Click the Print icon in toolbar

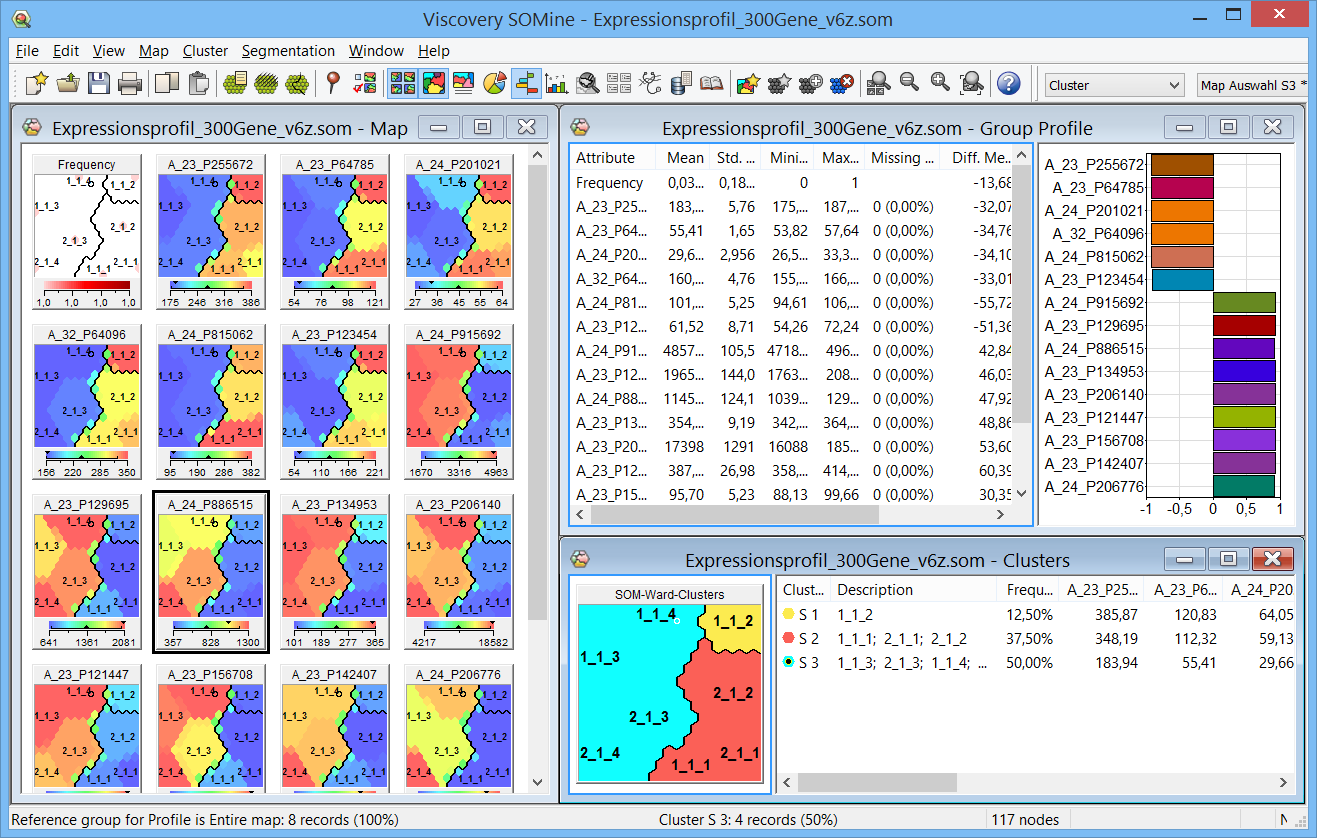click(x=130, y=84)
